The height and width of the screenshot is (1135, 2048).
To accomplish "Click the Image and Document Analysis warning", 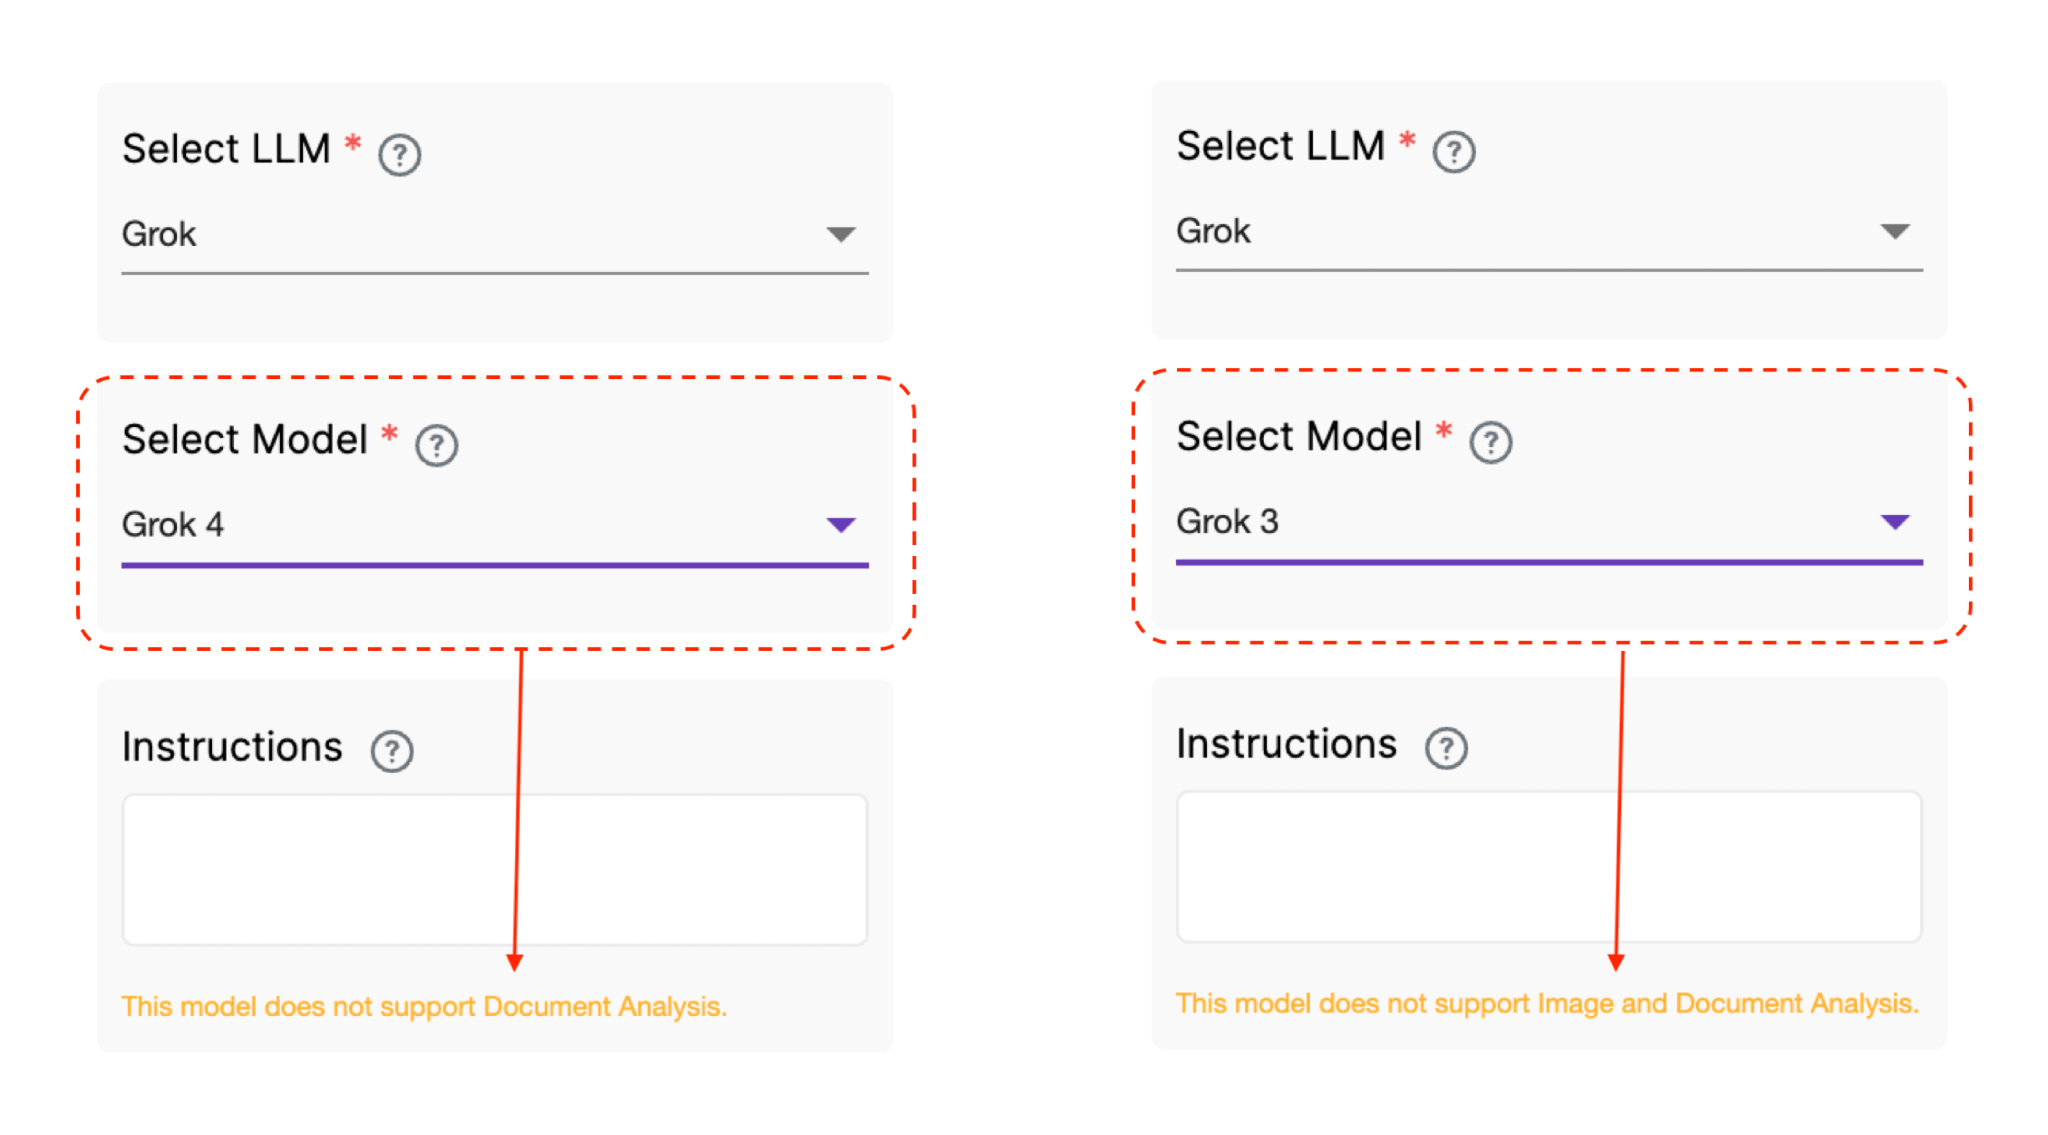I will tap(1547, 1003).
